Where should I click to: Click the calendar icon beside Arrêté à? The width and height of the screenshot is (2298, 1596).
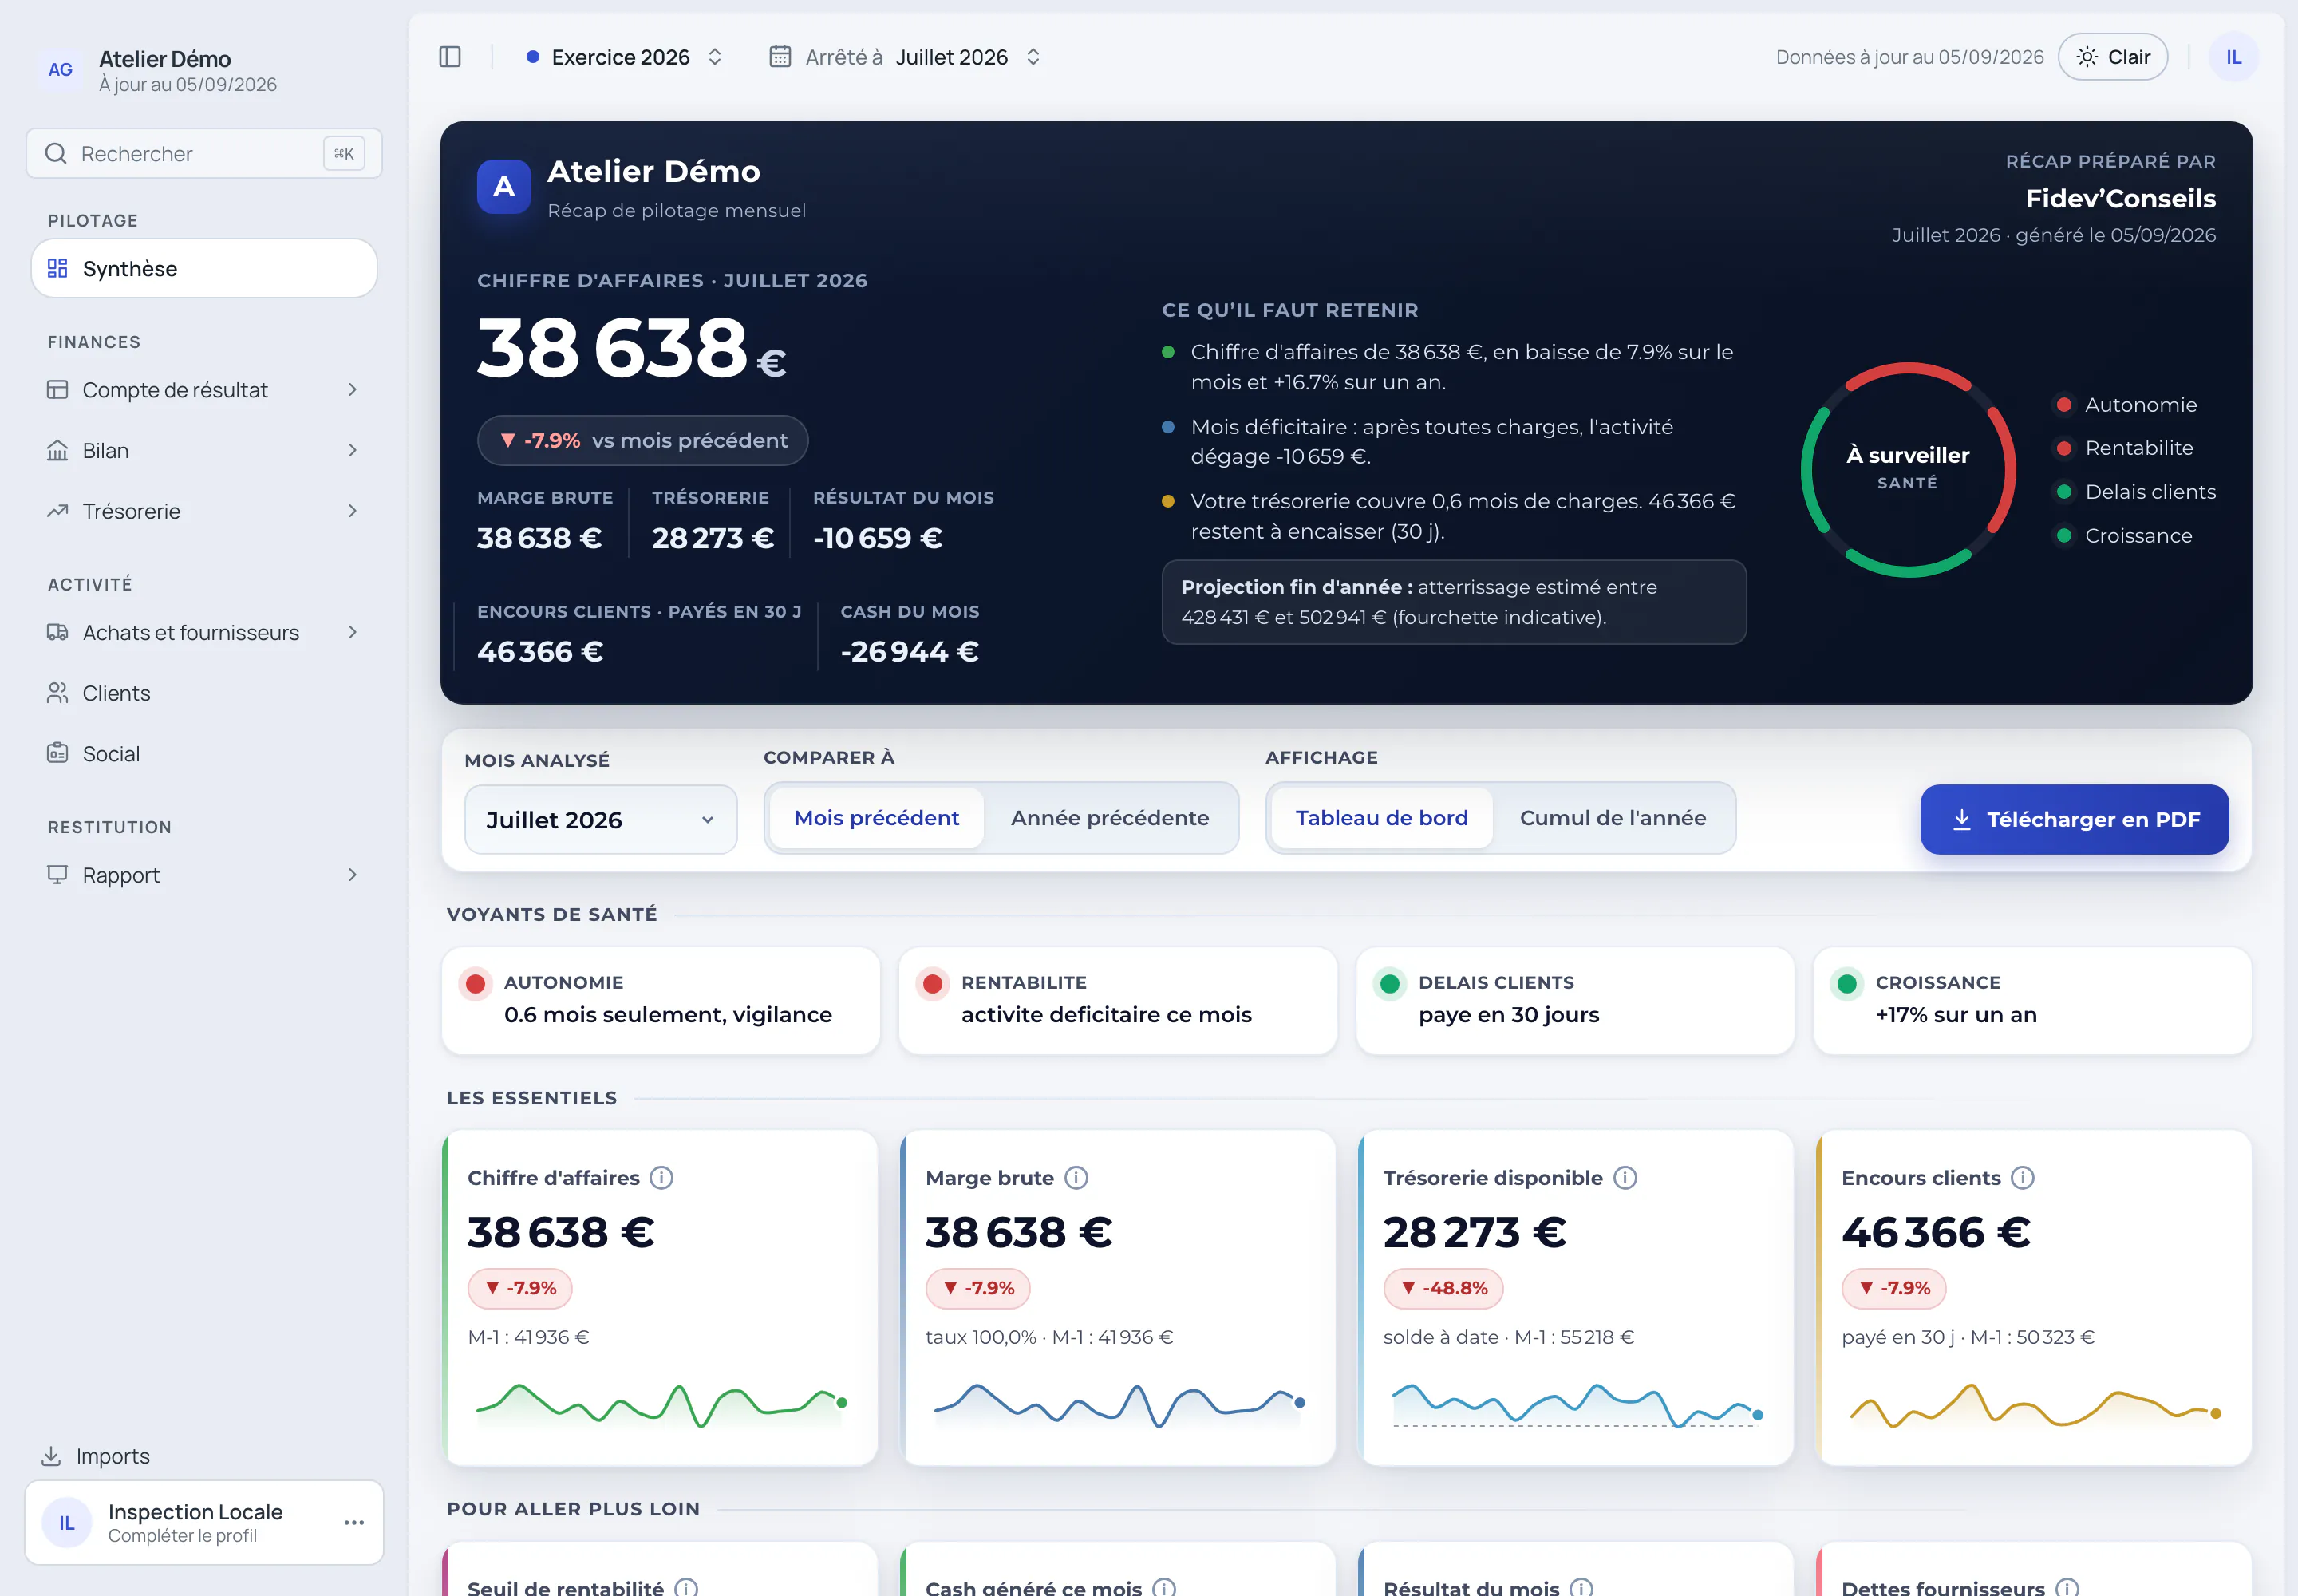pos(780,57)
